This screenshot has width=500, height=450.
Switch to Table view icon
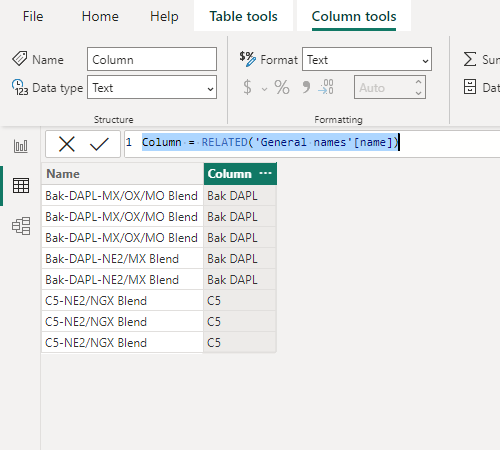tap(21, 185)
